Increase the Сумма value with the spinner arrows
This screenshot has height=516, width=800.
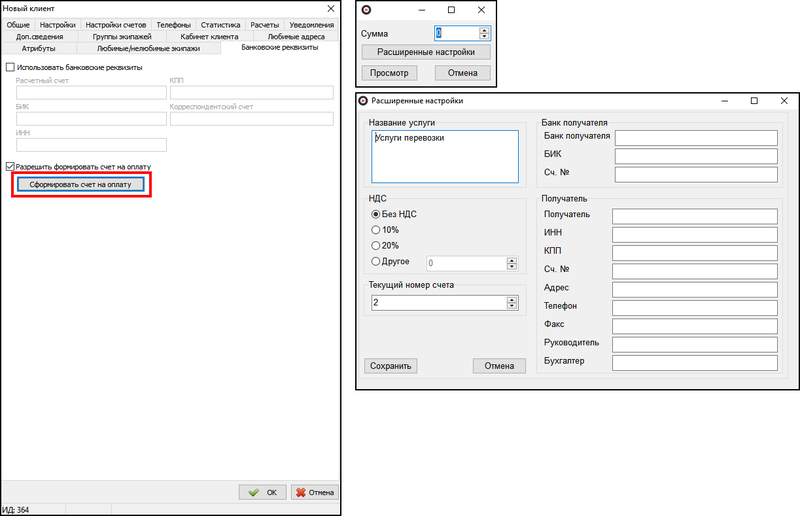click(484, 31)
